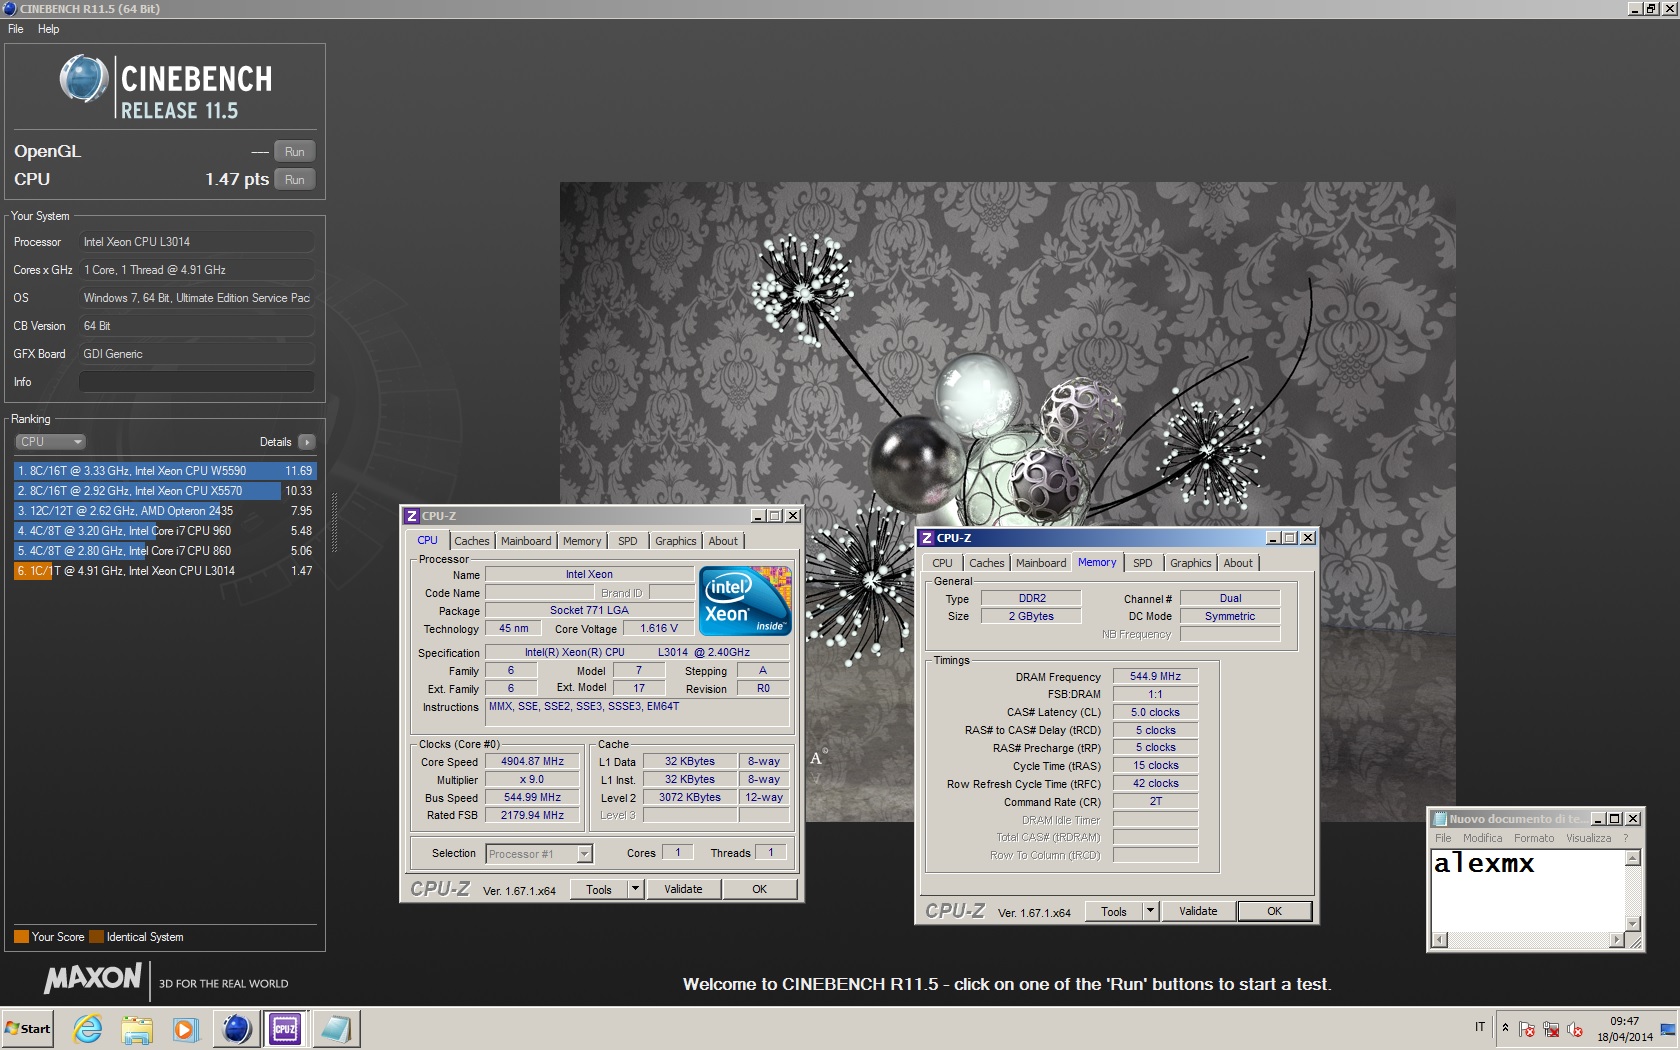Click the Show desktop tray icon
This screenshot has height=1050, width=1680.
pos(1668,1029)
